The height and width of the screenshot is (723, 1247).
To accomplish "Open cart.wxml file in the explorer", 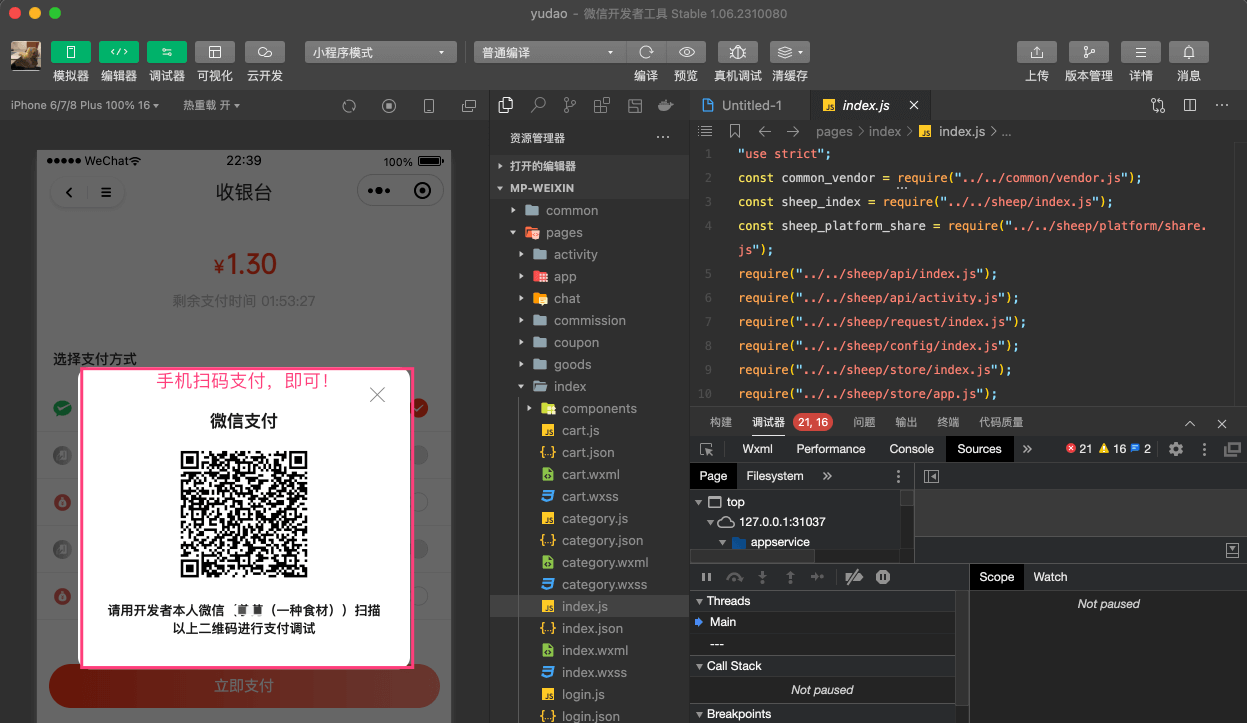I will point(590,475).
